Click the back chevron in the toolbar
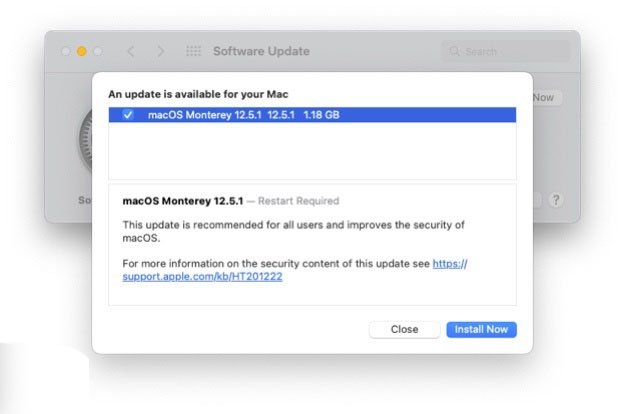 click(130, 51)
